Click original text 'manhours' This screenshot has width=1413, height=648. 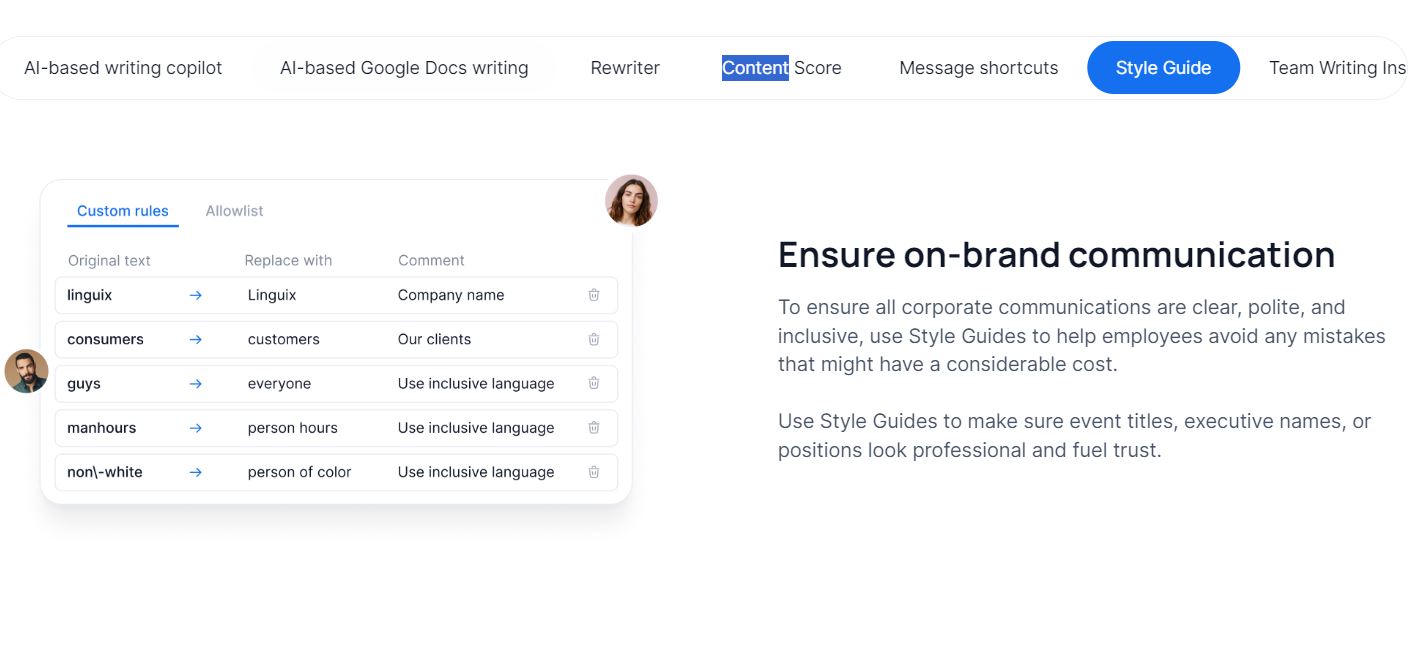[102, 427]
